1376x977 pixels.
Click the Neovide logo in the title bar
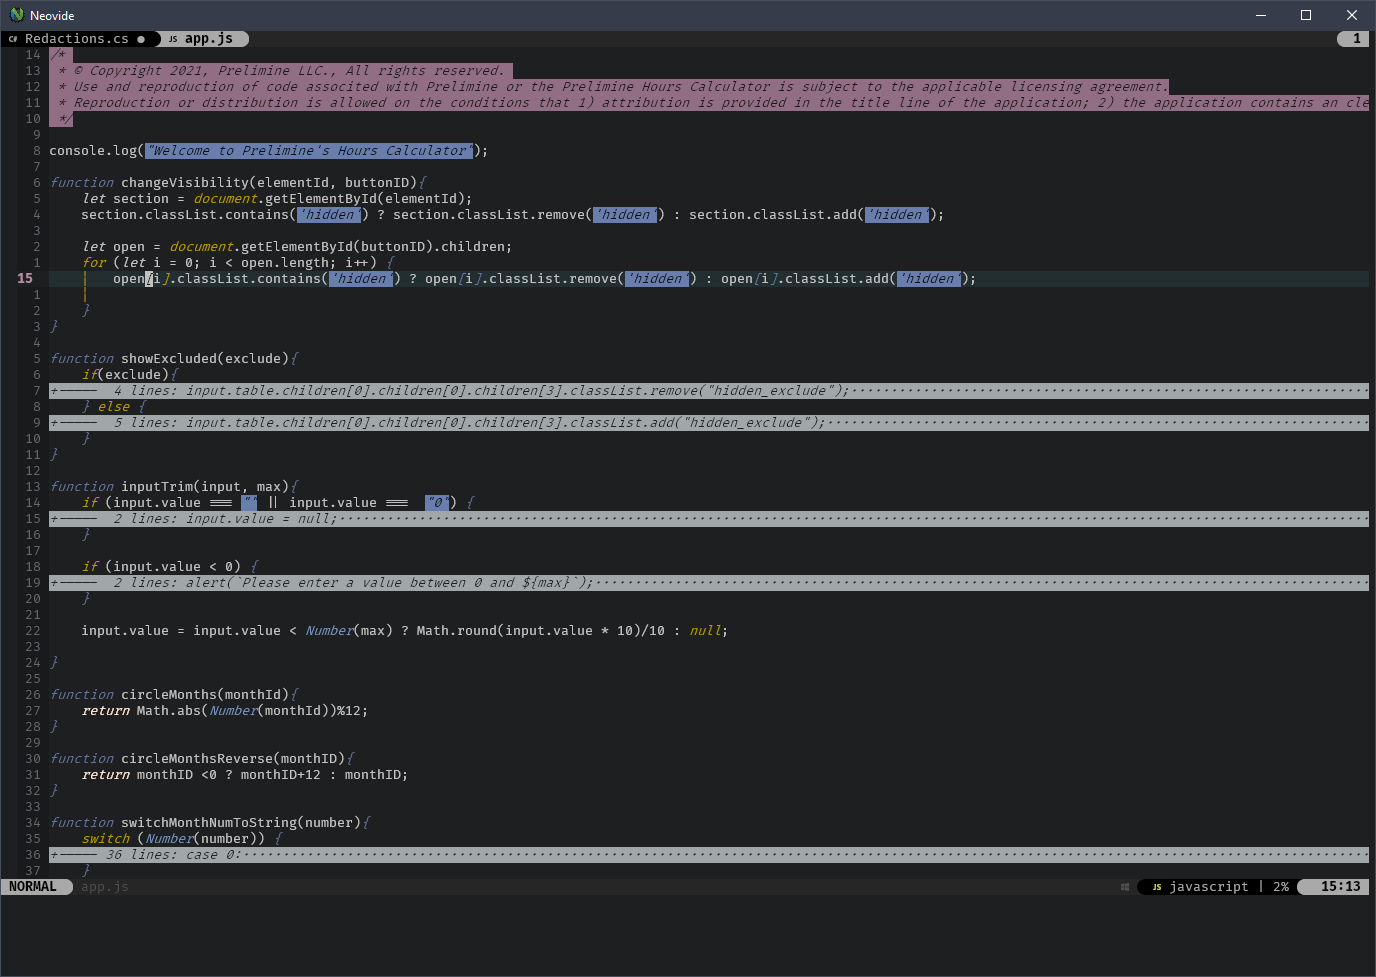click(16, 15)
